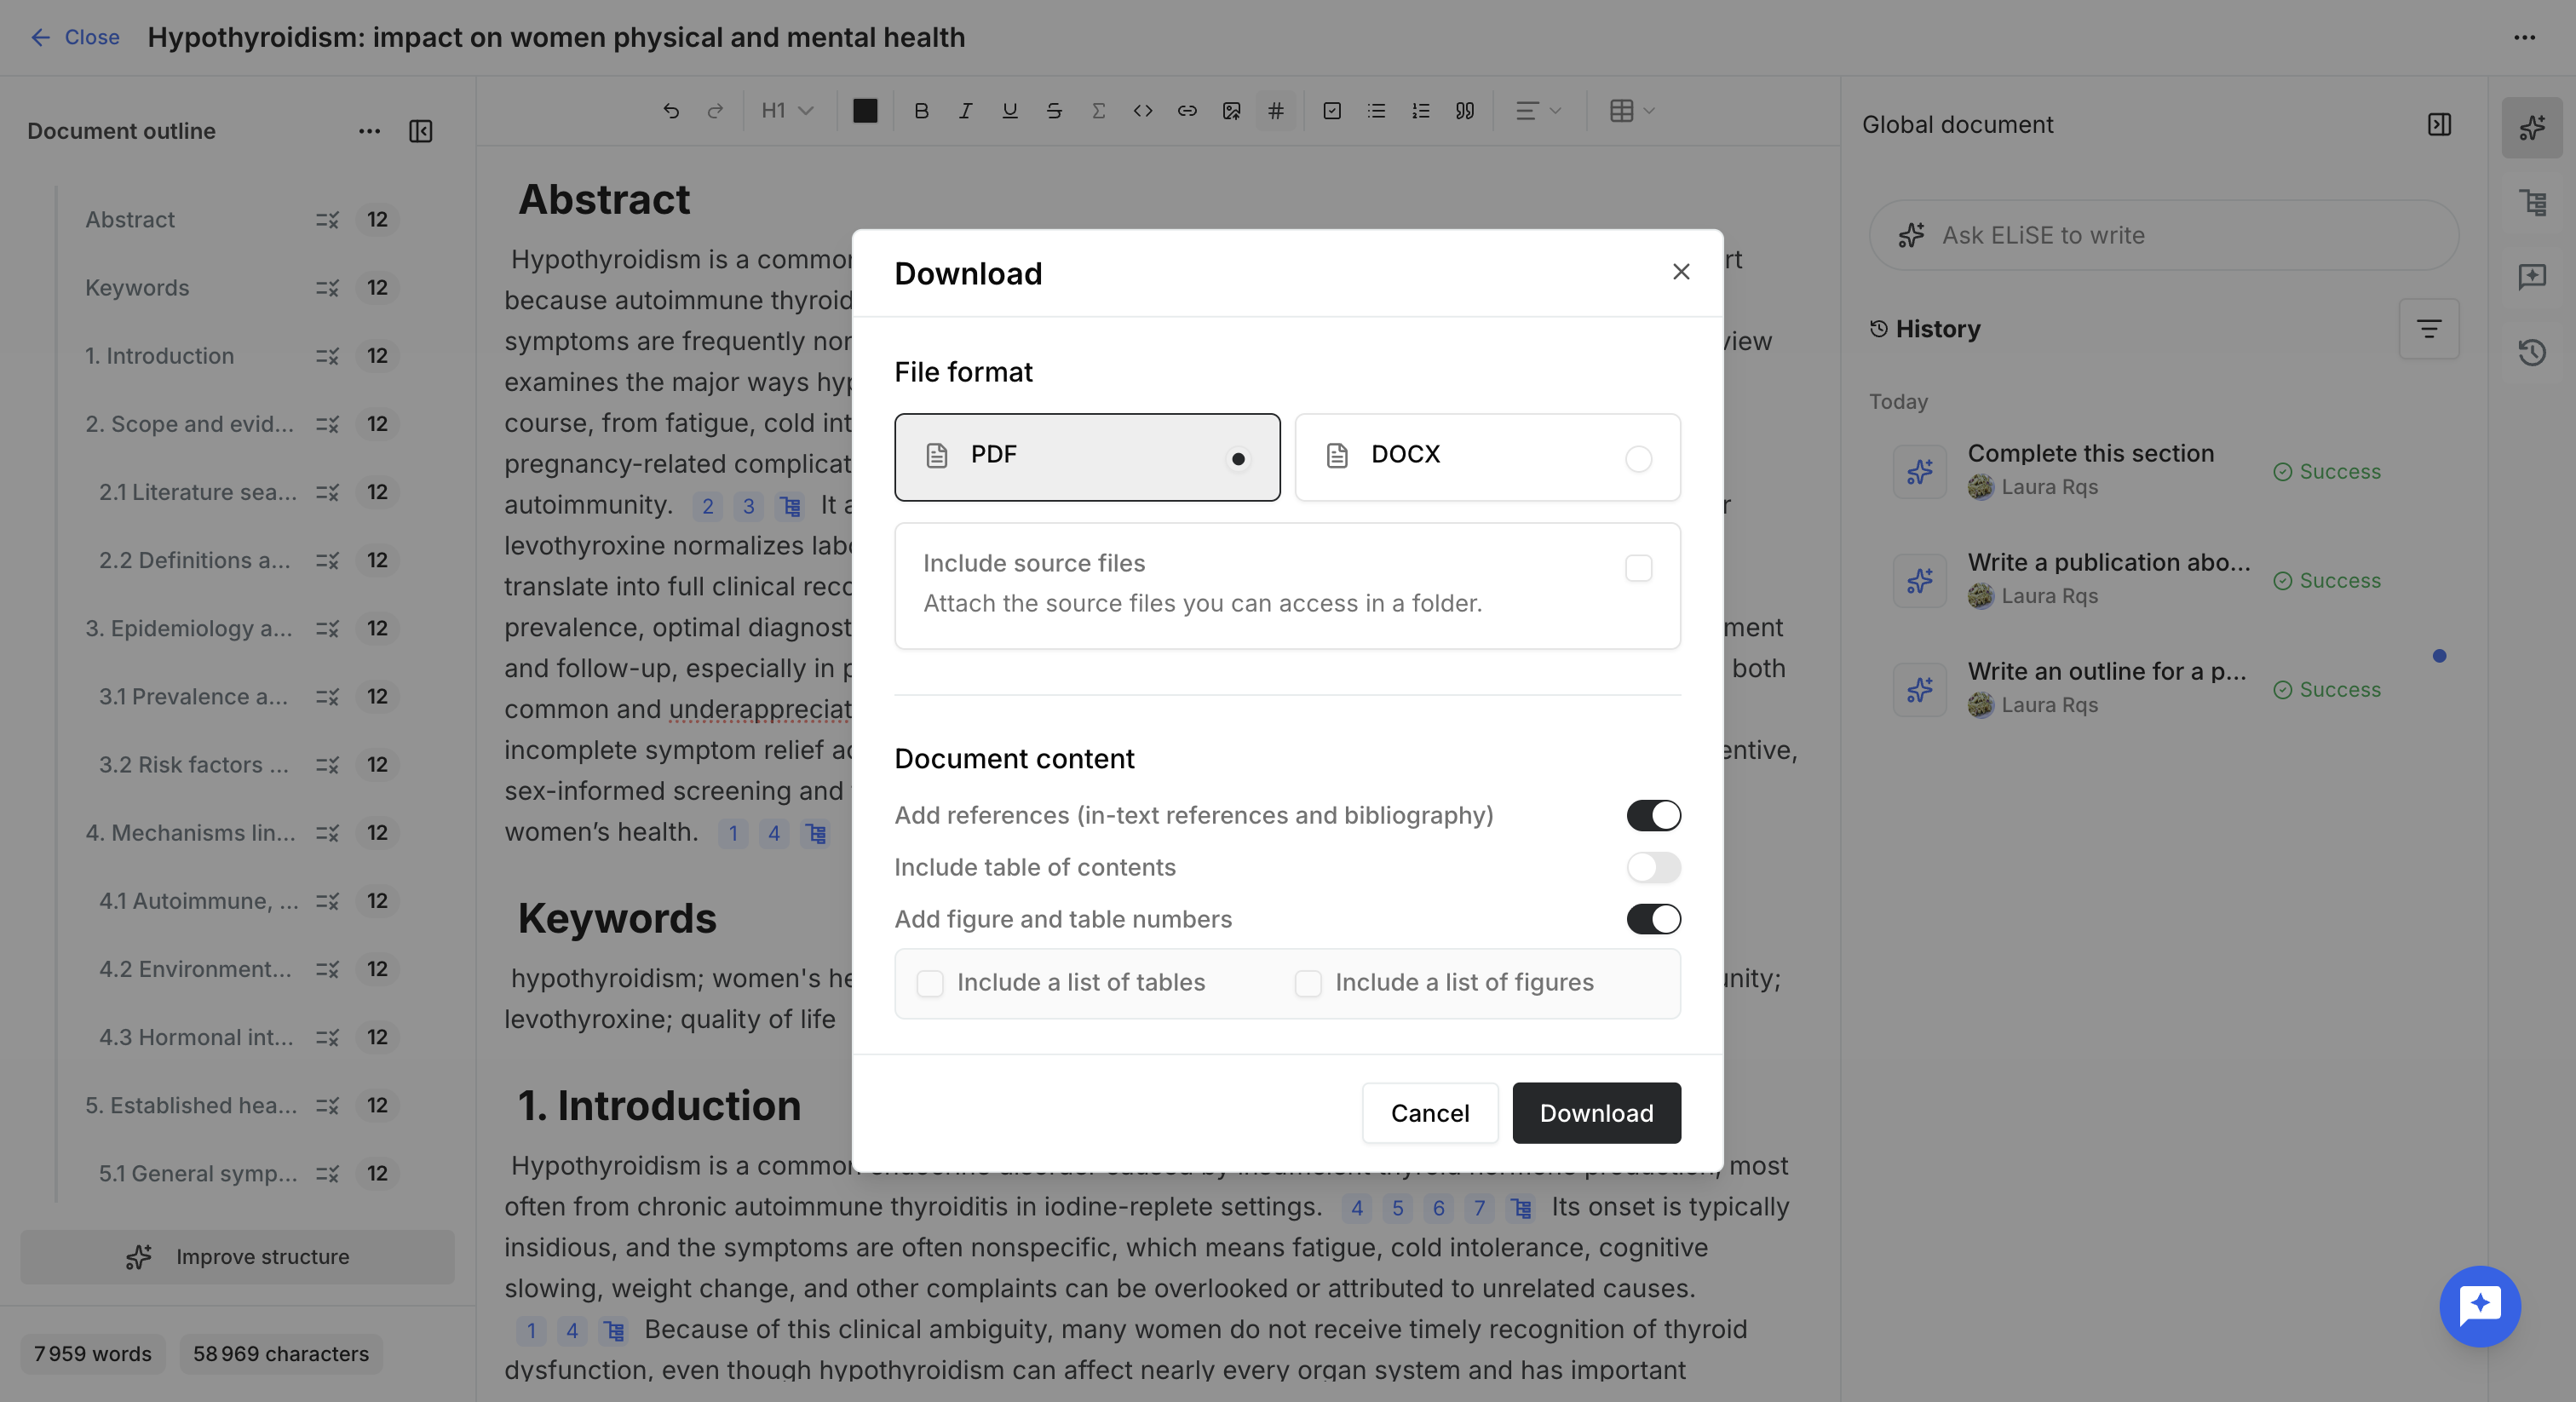2576x1402 pixels.
Task: Jump to 1. Introduction in outline
Action: pos(159,356)
